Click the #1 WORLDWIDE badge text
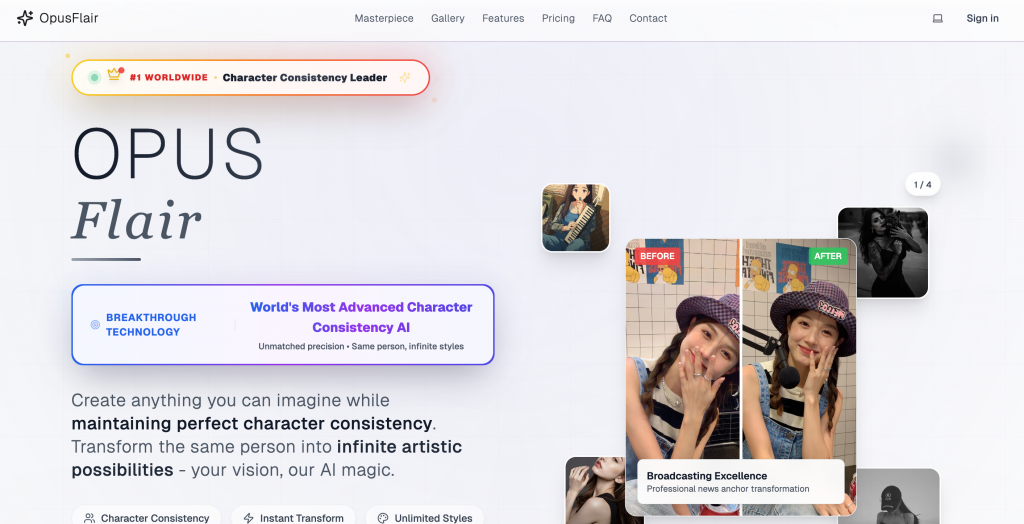This screenshot has width=1024, height=524. [168, 77]
